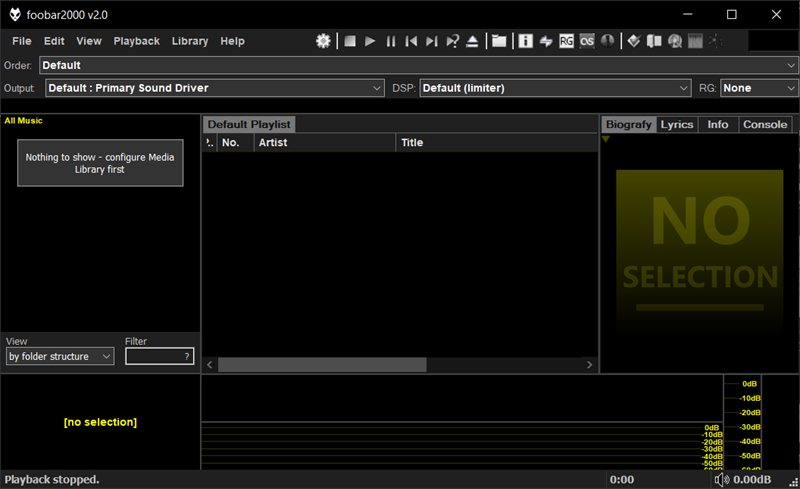This screenshot has width=800, height=489.
Task: Click the sparkle star toolbar icon
Action: (x=715, y=41)
